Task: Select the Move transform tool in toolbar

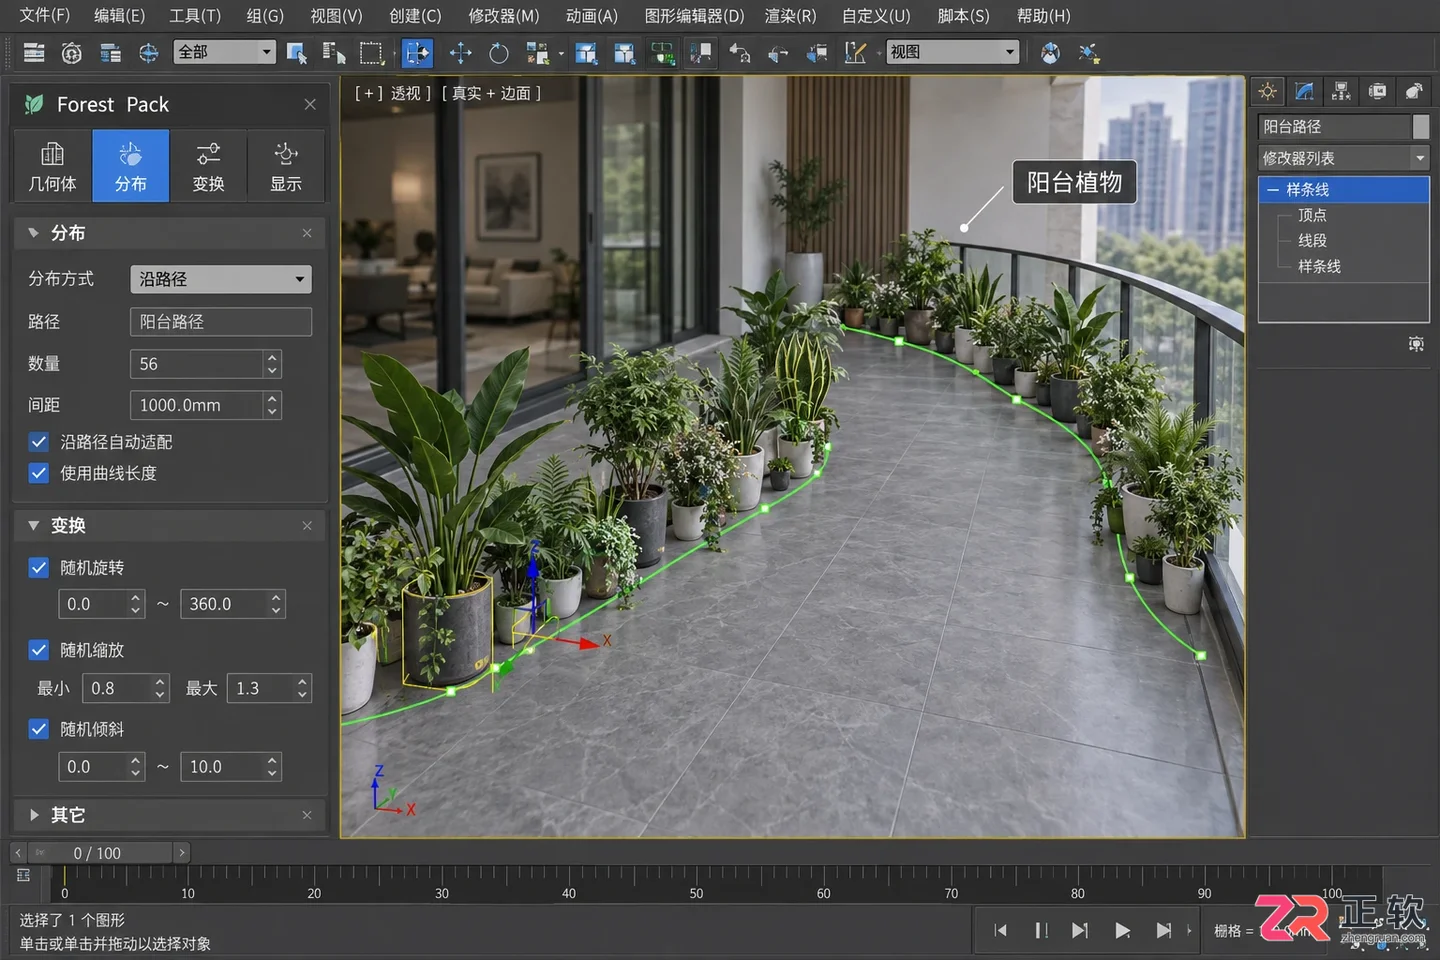Action: [460, 53]
